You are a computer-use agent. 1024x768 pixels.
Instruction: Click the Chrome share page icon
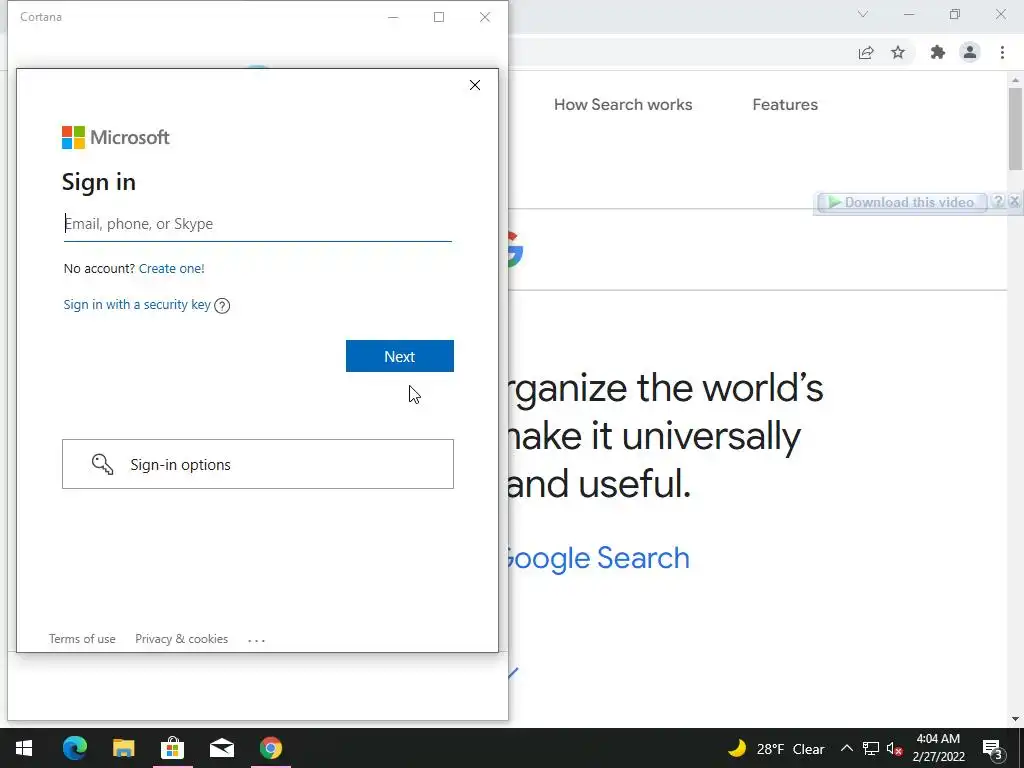pos(866,52)
